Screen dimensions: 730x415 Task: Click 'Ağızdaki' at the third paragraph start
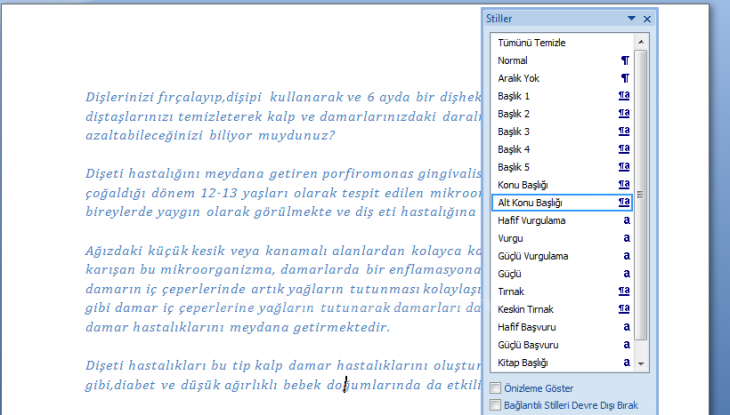[114, 251]
